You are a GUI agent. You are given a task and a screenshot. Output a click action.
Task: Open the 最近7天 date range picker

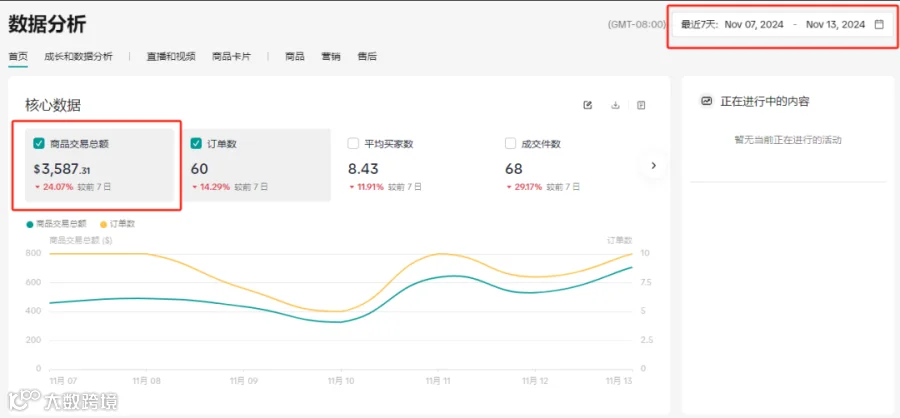783,25
